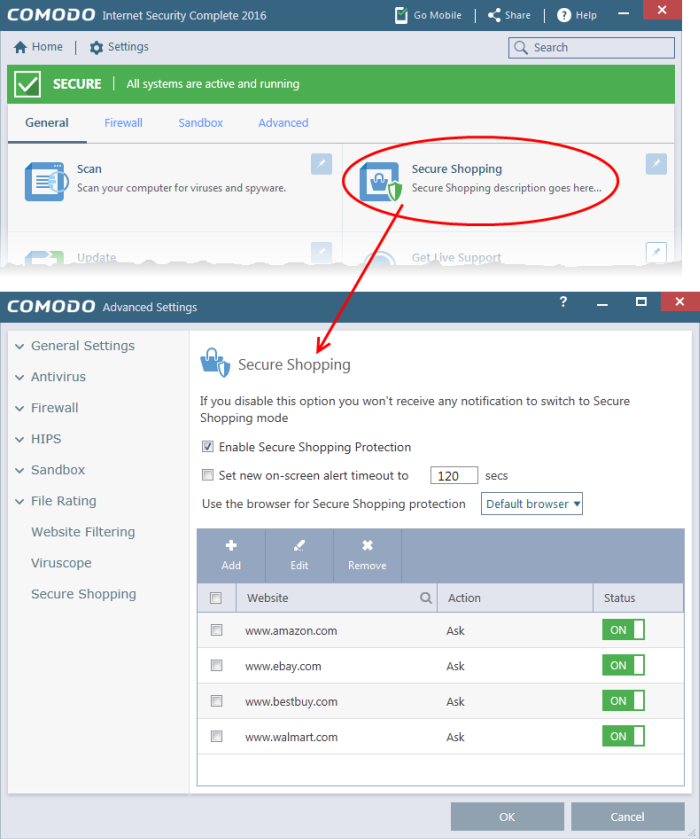Select the General tab
This screenshot has height=839, width=700.
47,123
